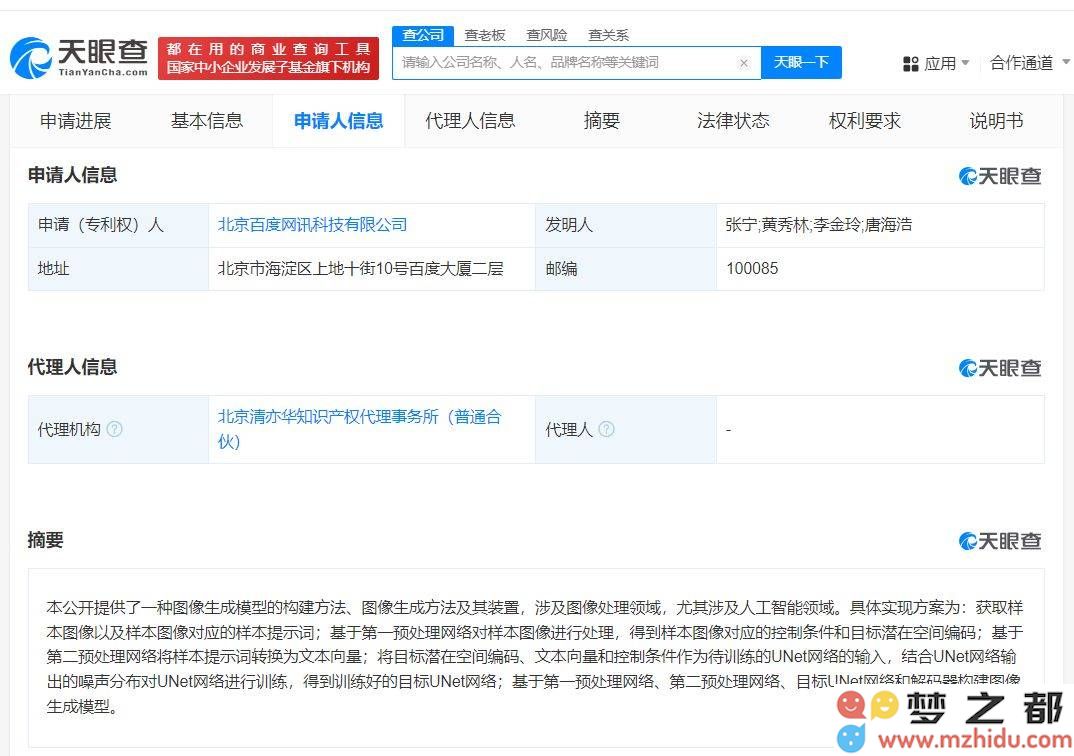Switch to the 申请进展 tab

click(x=75, y=121)
